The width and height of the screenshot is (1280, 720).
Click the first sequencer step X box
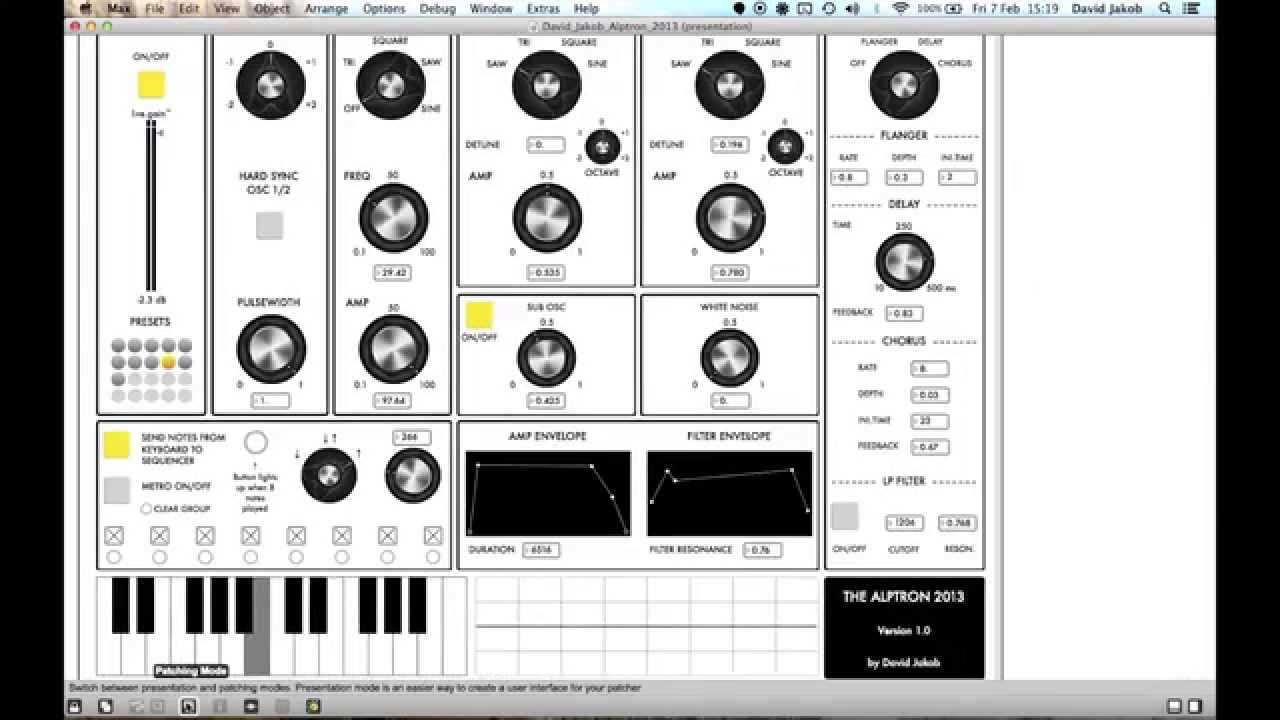113,536
